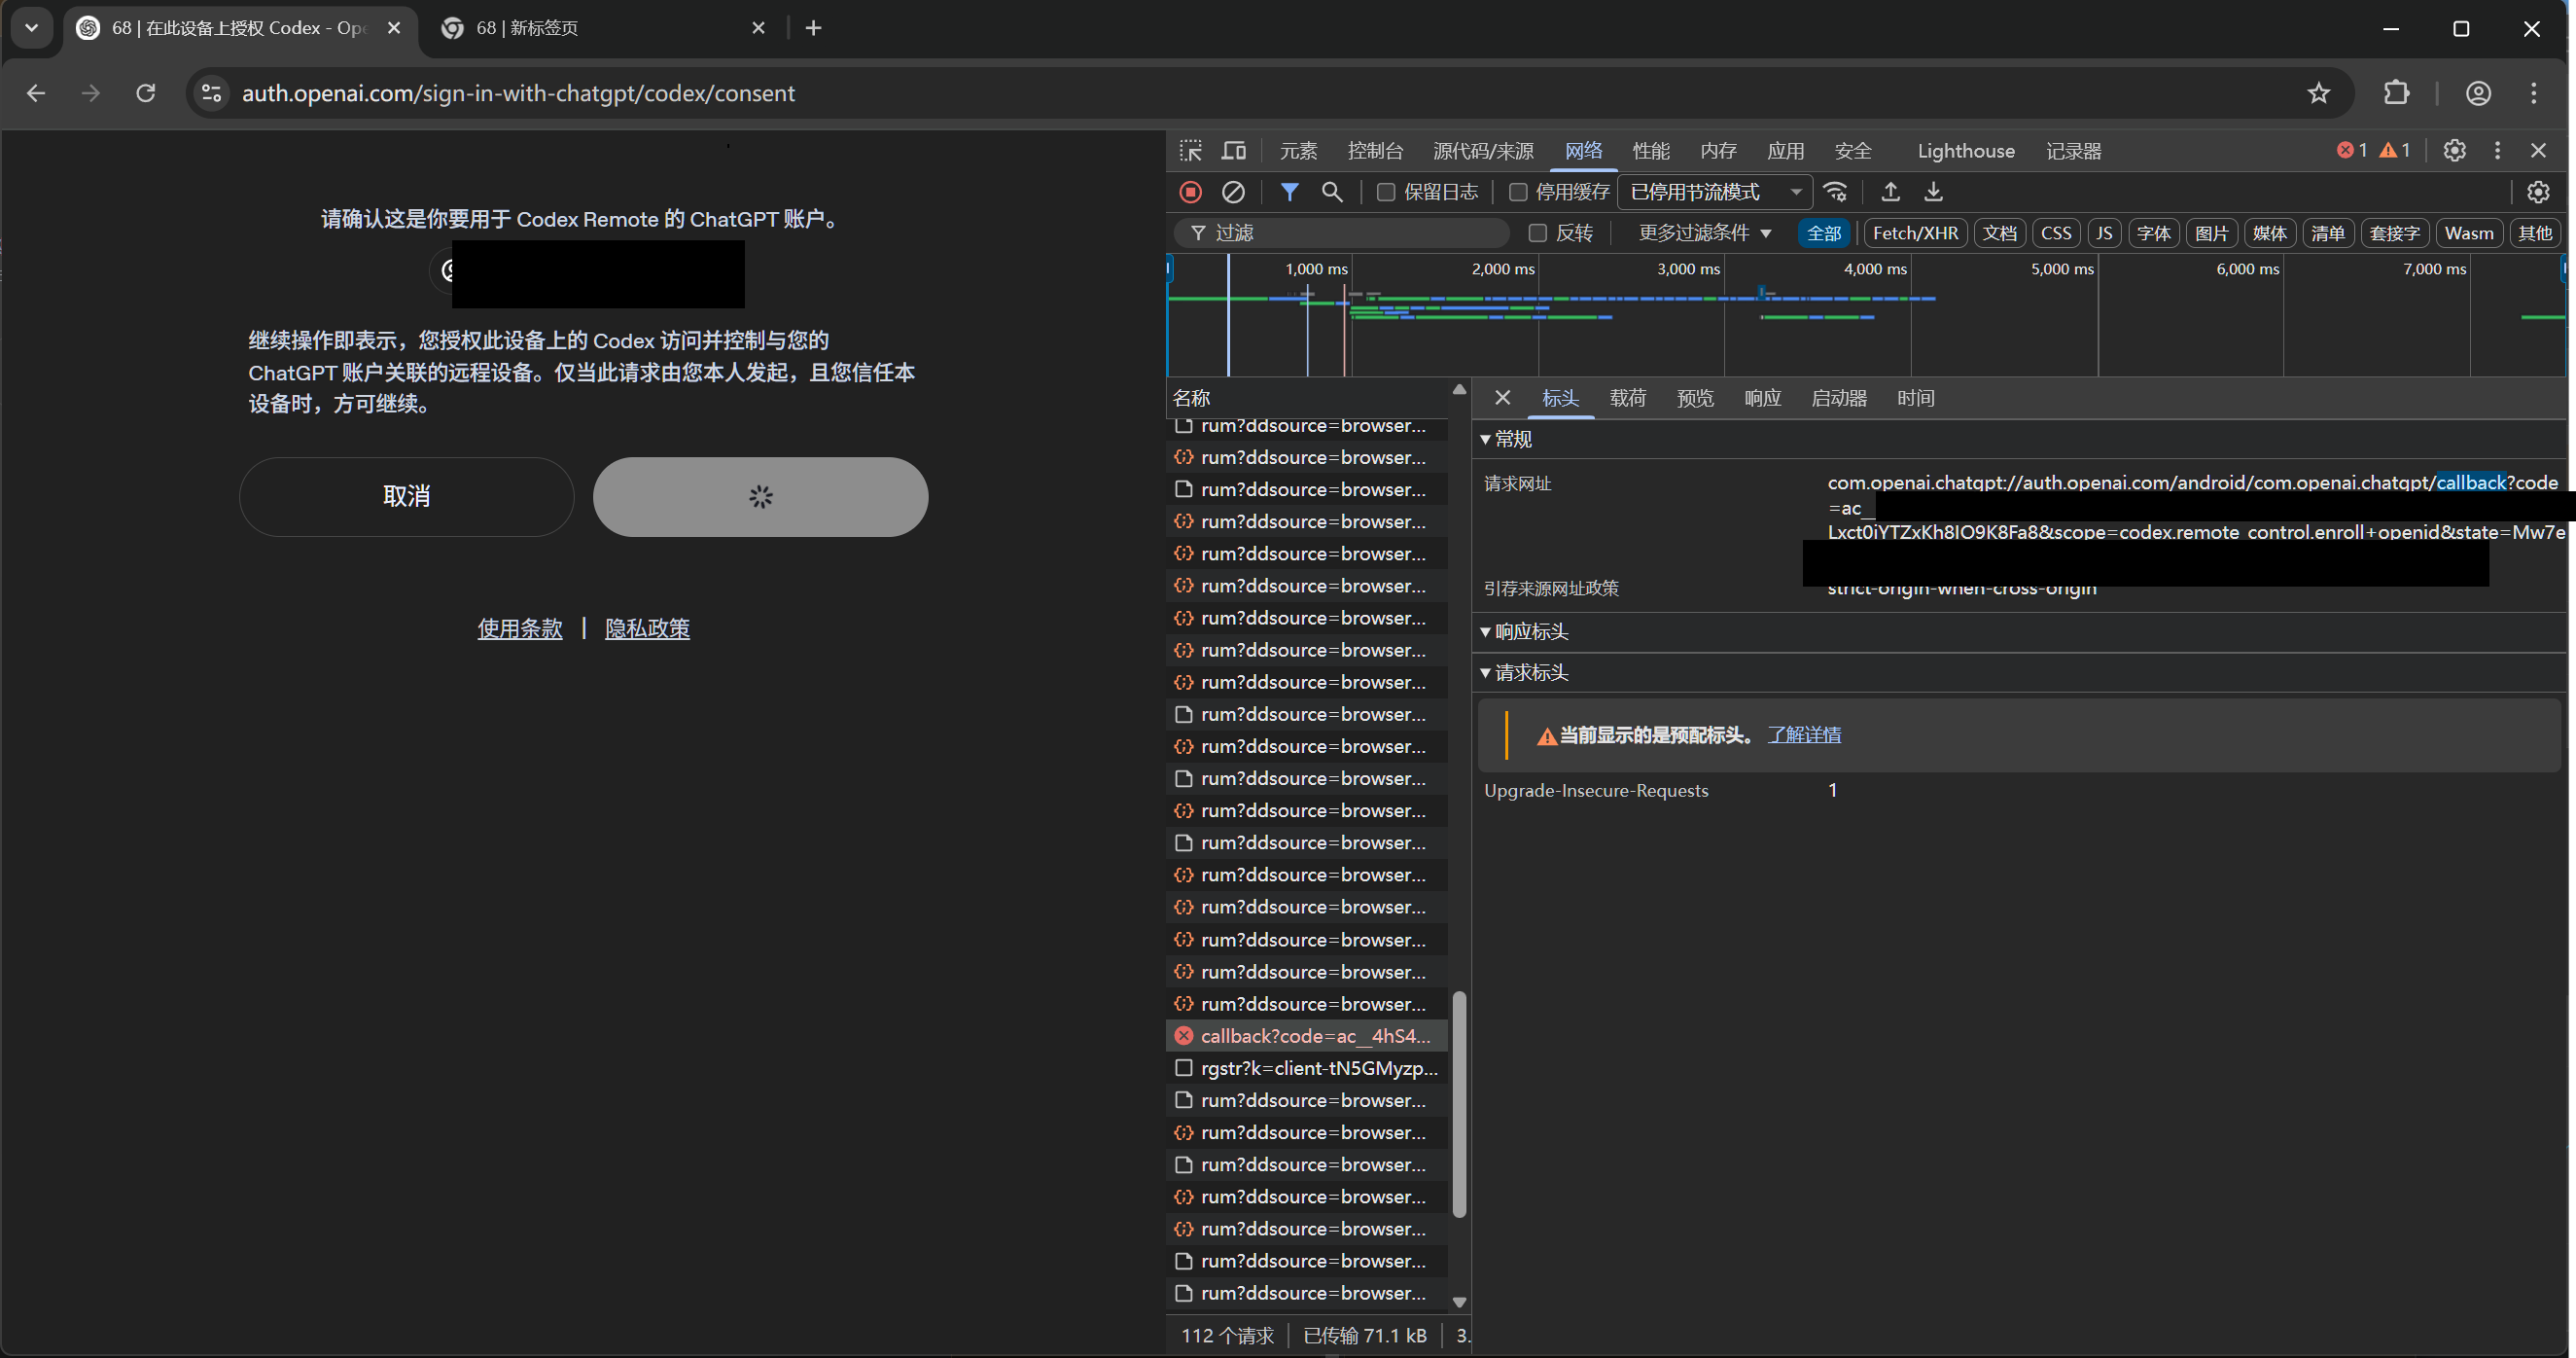
Task: Toggle the network filter funnel icon
Action: coord(1290,192)
